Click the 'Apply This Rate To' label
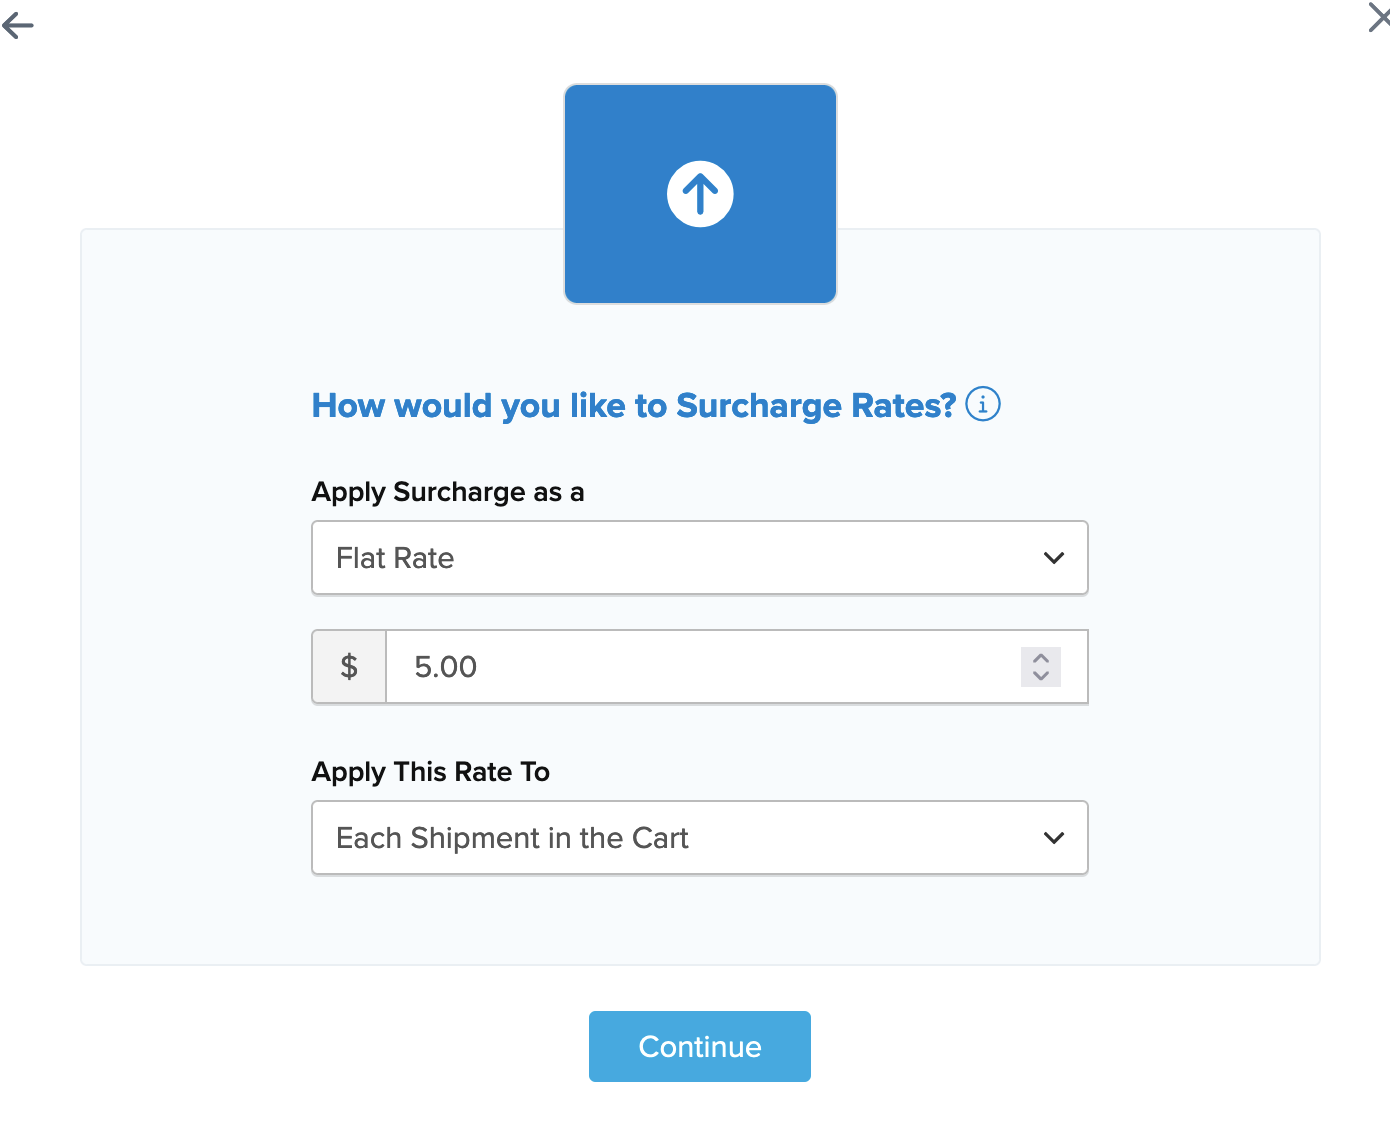Screen dimensions: 1390x1122 (431, 772)
